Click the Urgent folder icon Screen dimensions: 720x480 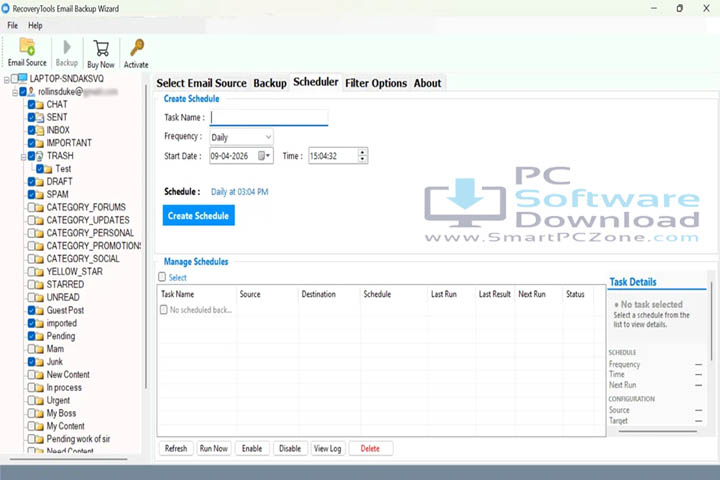pyautogui.click(x=40, y=401)
